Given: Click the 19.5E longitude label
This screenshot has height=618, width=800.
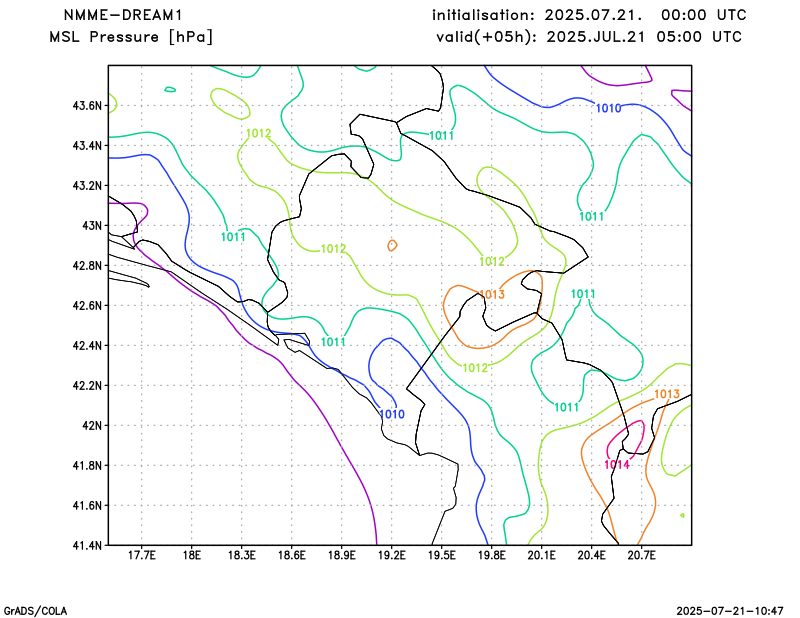Looking at the screenshot, I should (441, 555).
